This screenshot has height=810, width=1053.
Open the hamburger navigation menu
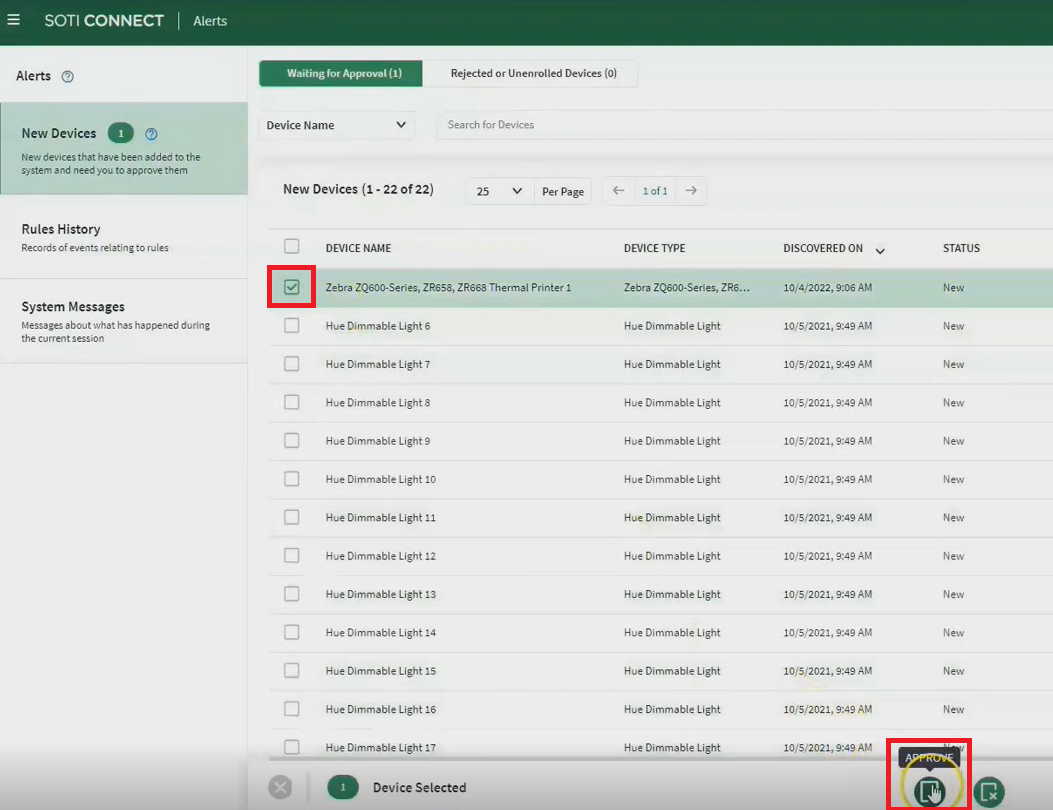[x=14, y=20]
